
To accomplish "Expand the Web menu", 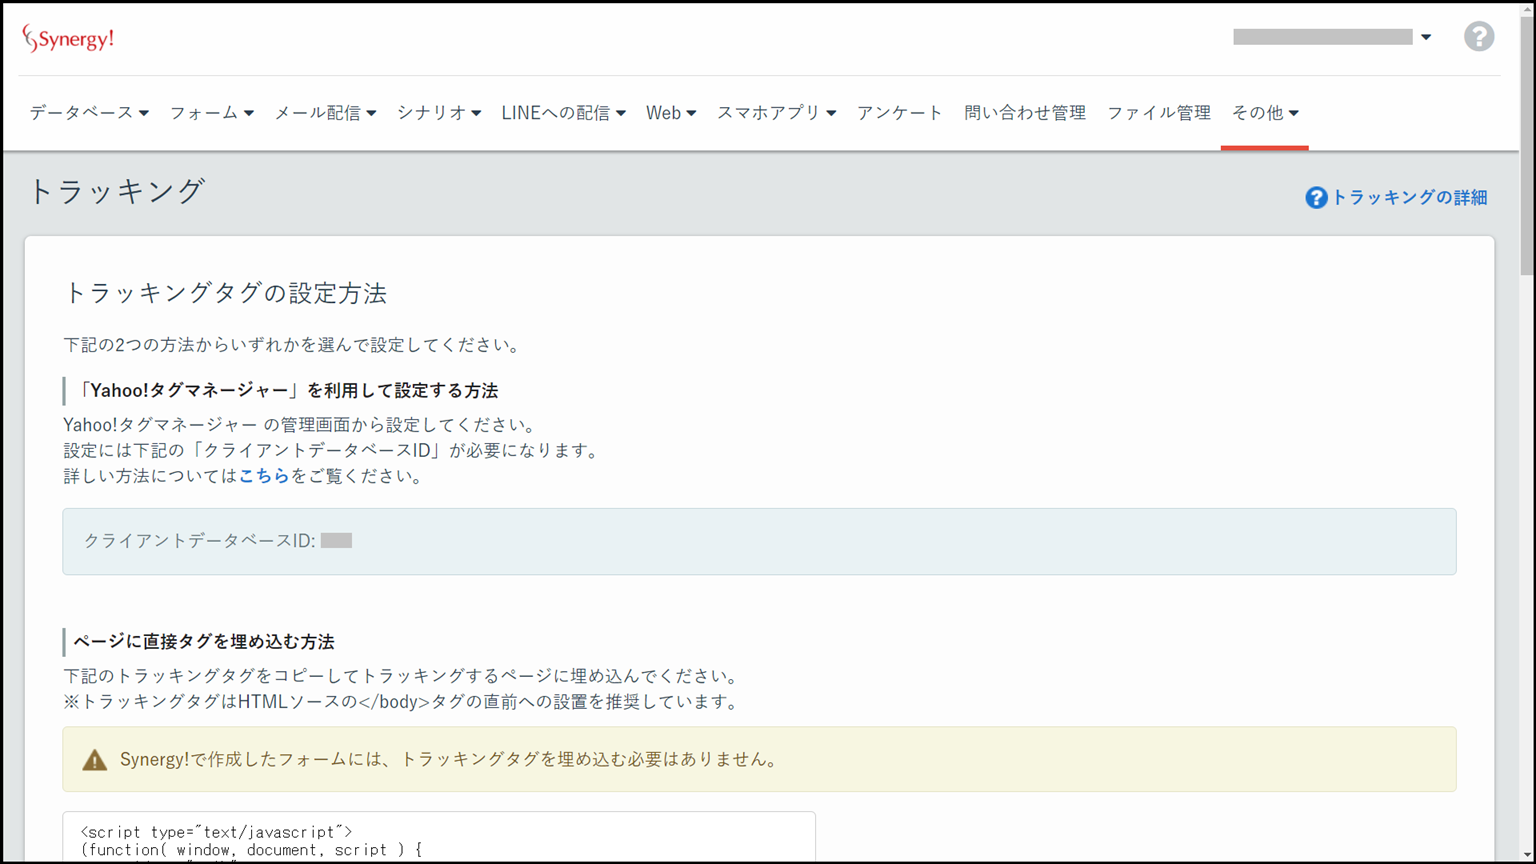I will [x=670, y=113].
